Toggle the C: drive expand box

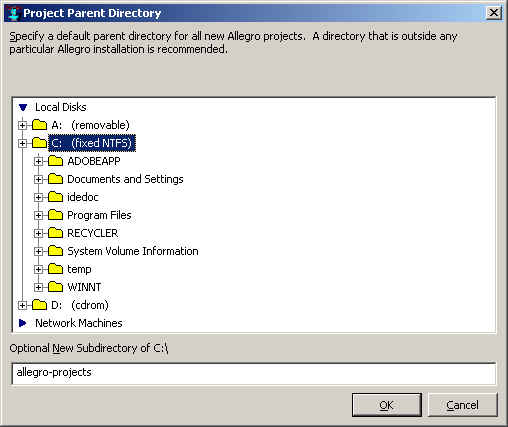pyautogui.click(x=22, y=143)
